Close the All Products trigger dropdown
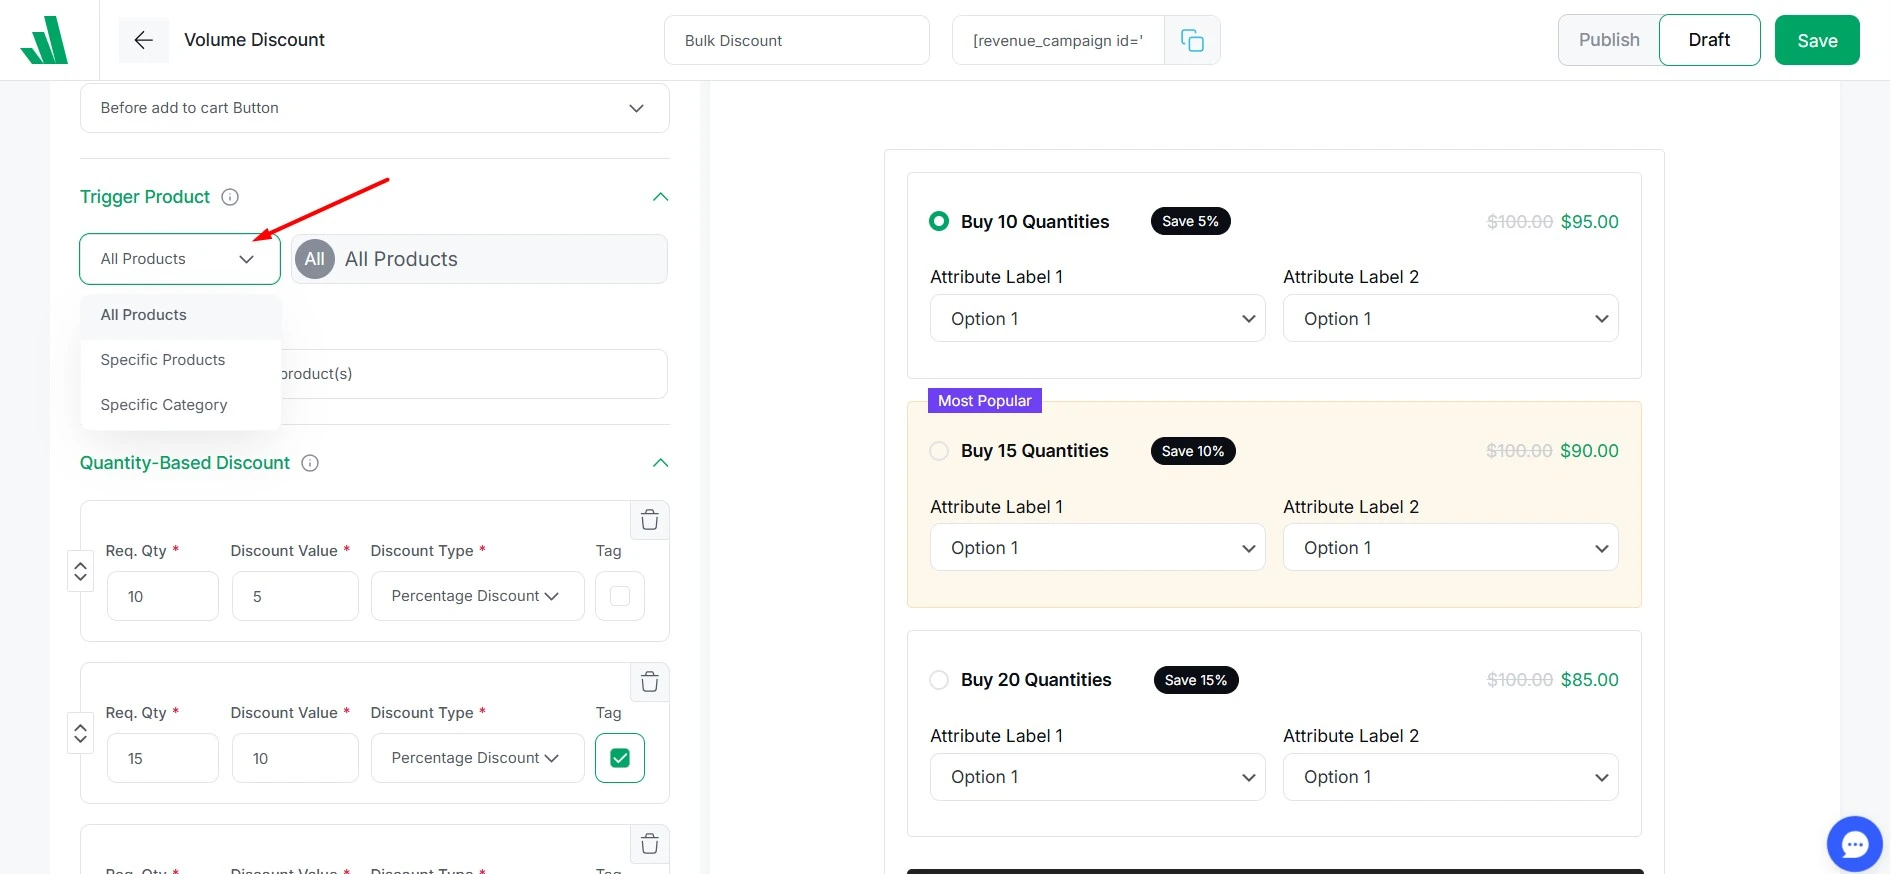The image size is (1891, 874). coord(180,259)
